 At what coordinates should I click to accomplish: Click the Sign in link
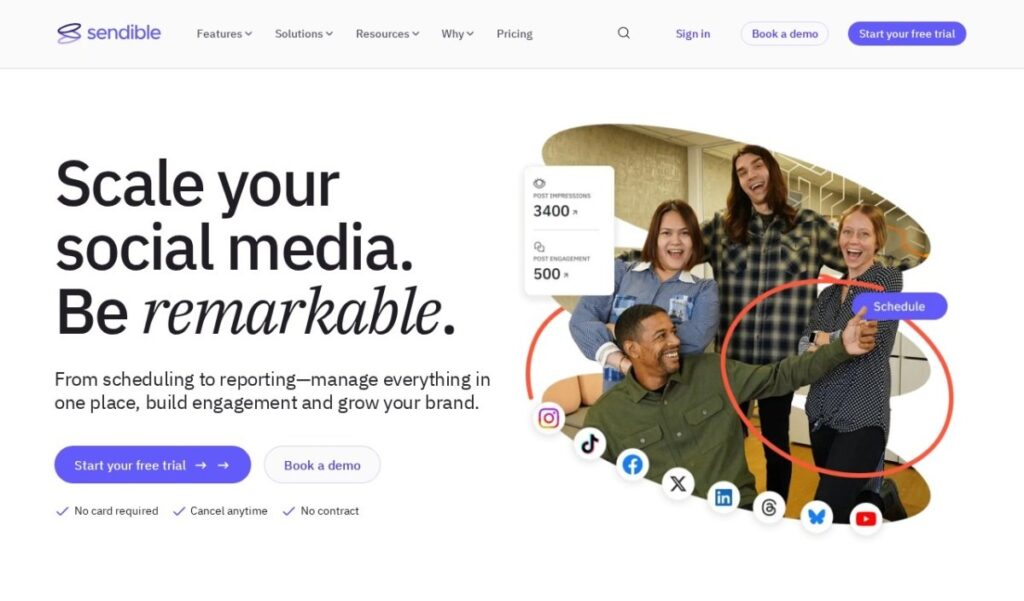click(693, 33)
